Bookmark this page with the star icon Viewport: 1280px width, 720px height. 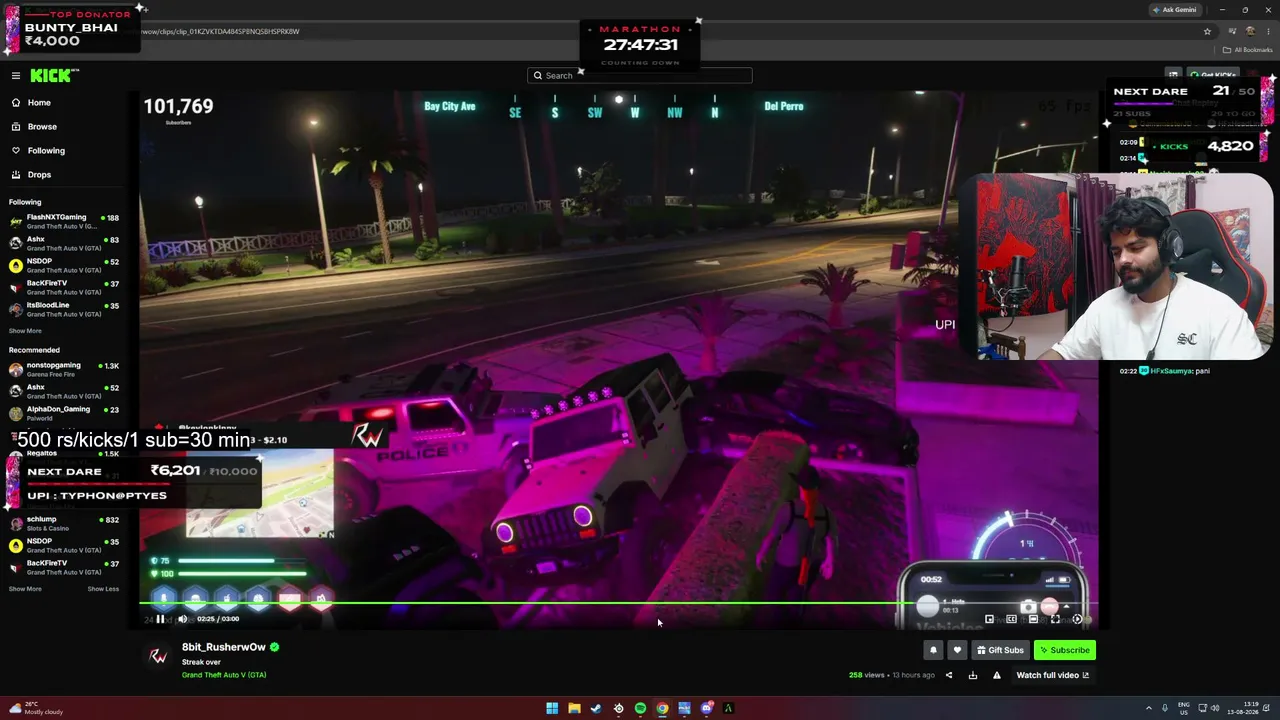(x=1207, y=31)
